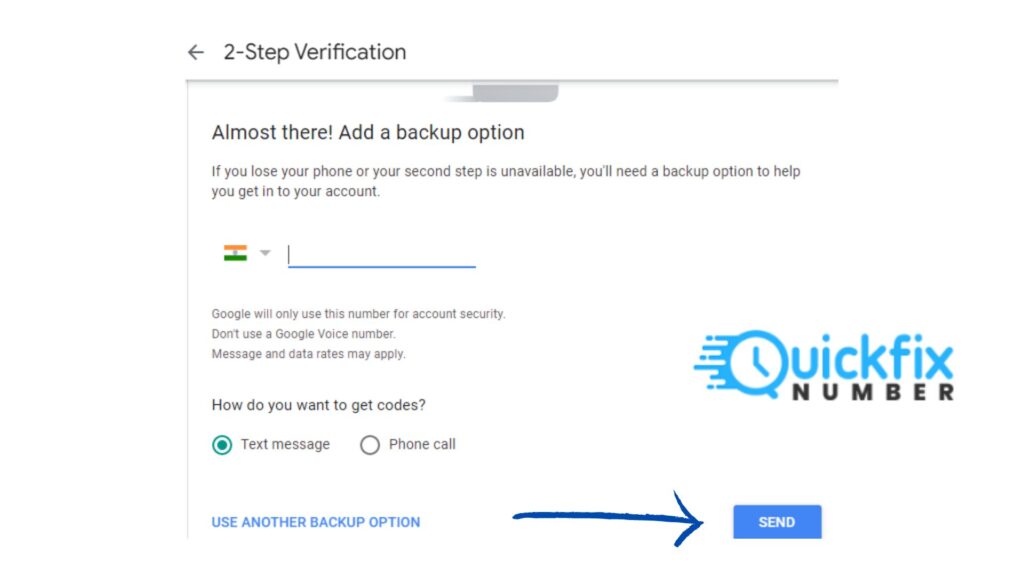Open the country code dropdown arrow
The image size is (1024, 576).
(x=264, y=253)
